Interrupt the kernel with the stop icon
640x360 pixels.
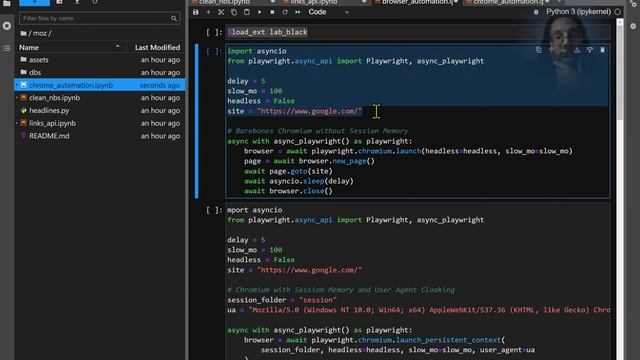tap(272, 12)
